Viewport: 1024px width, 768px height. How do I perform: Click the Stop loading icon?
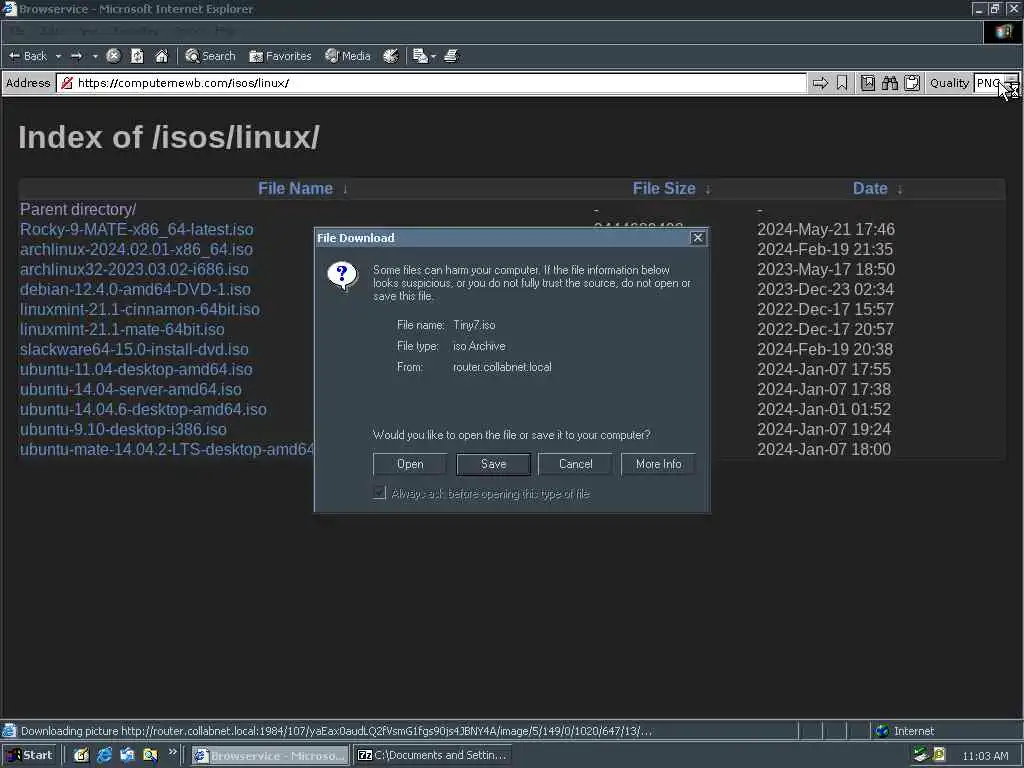coord(113,56)
